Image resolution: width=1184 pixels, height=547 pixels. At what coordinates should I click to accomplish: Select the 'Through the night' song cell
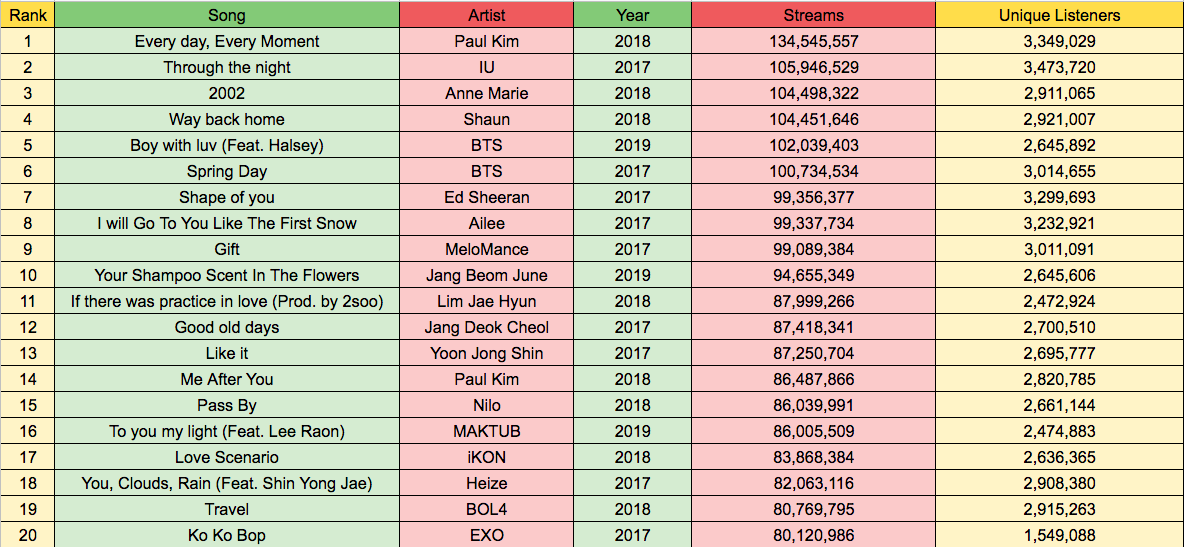coord(227,67)
